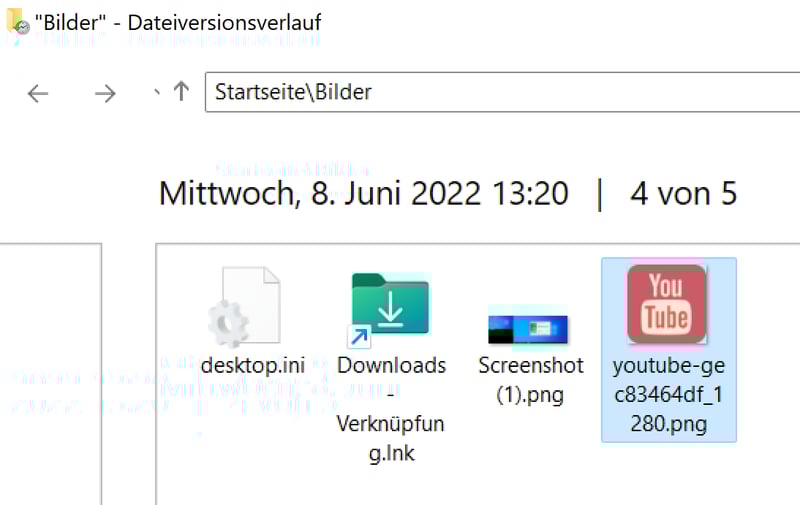This screenshot has width=800, height=505.
Task: Click the desktop.ini file name
Action: (x=253, y=365)
